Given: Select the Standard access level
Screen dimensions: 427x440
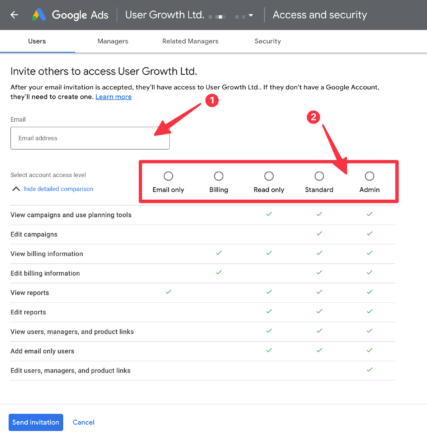Looking at the screenshot, I should click(x=319, y=176).
